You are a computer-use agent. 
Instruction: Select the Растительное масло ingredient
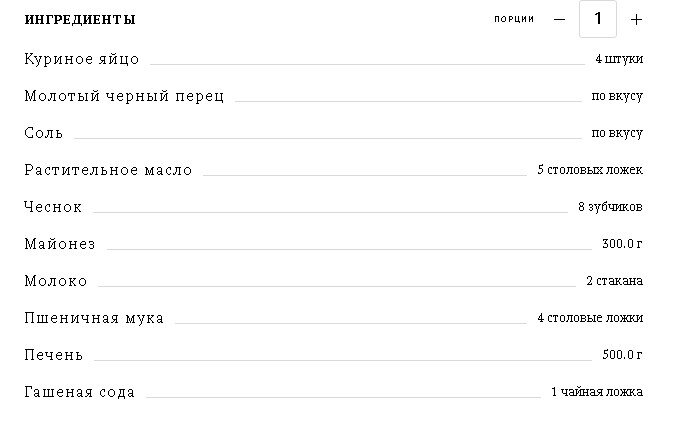point(108,170)
